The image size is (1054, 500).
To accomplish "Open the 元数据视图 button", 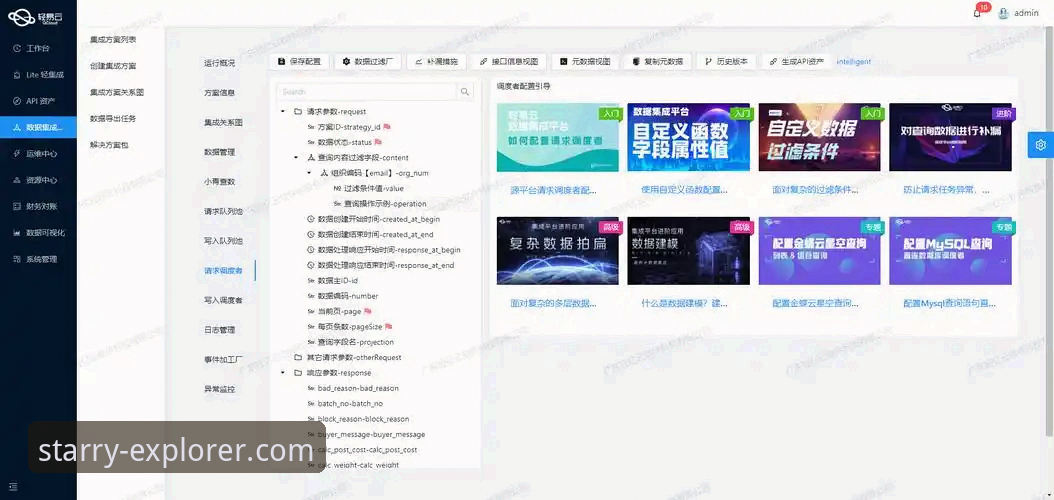I will pyautogui.click(x=585, y=61).
